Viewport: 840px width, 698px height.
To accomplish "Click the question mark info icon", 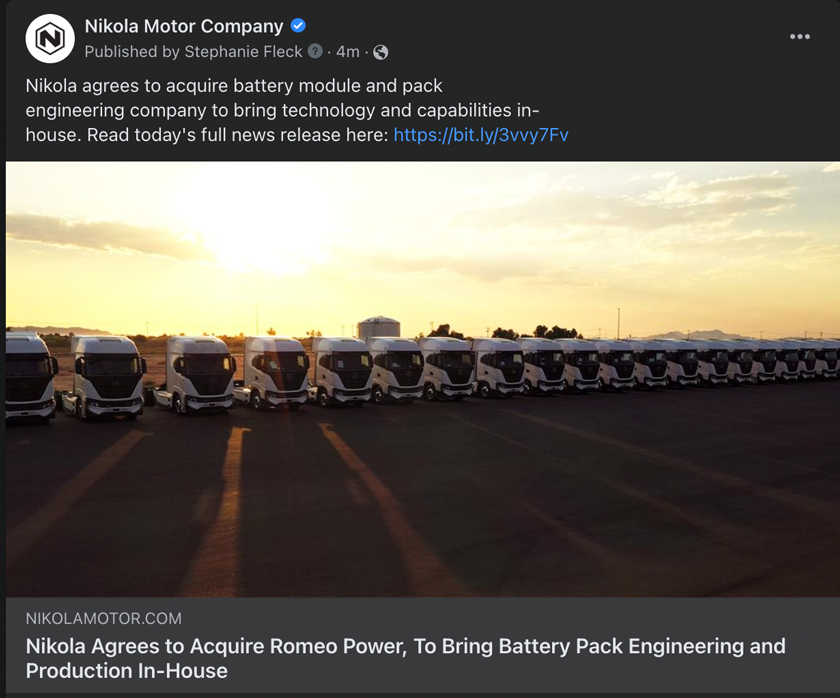I will 316,52.
